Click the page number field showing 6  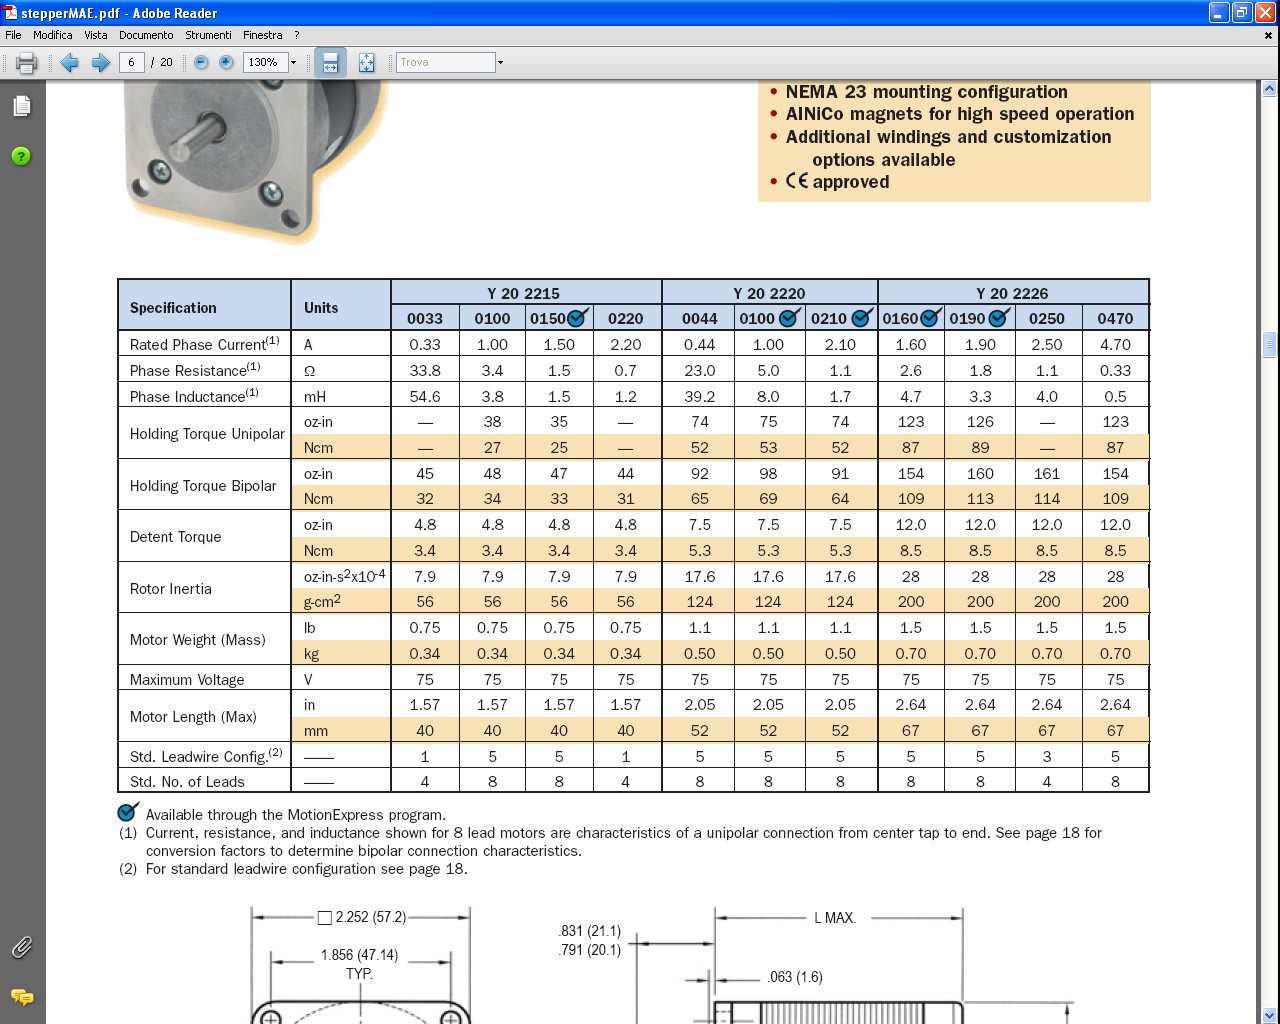131,62
